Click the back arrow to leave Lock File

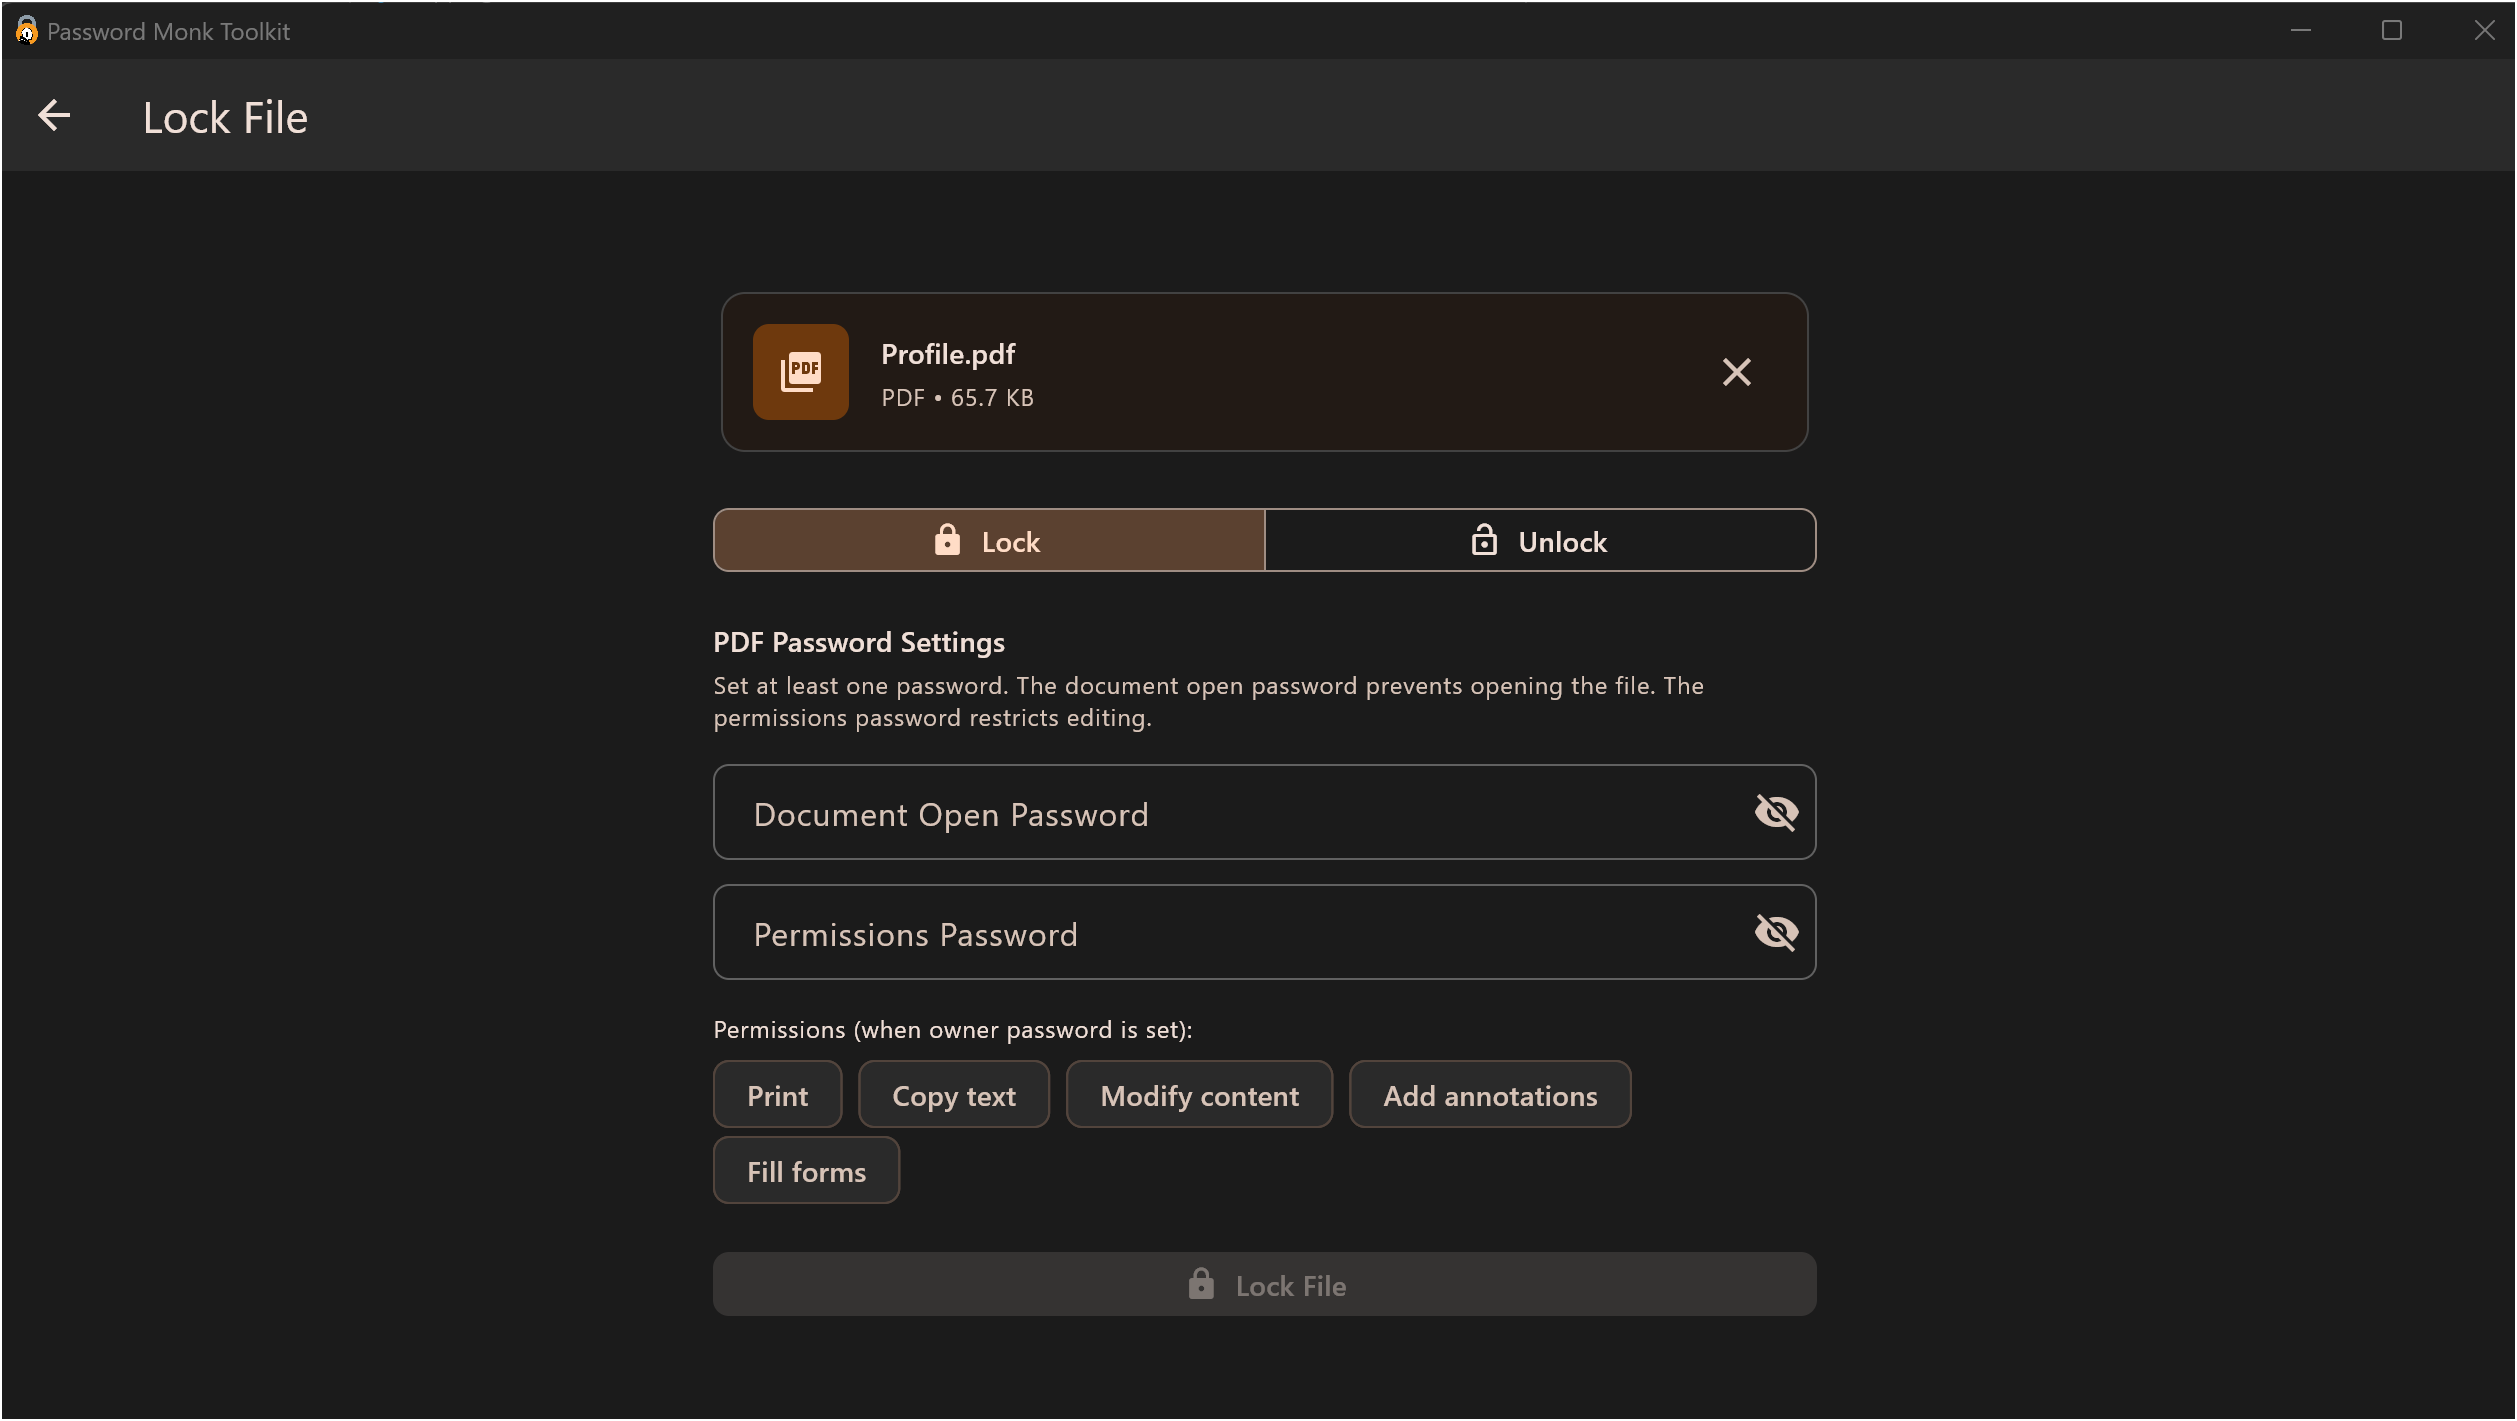coord(54,115)
